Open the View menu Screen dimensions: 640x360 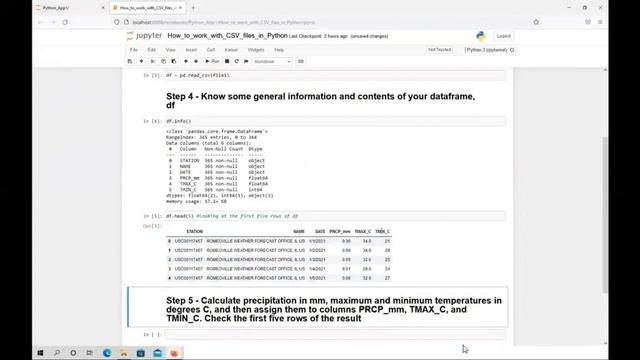point(171,50)
